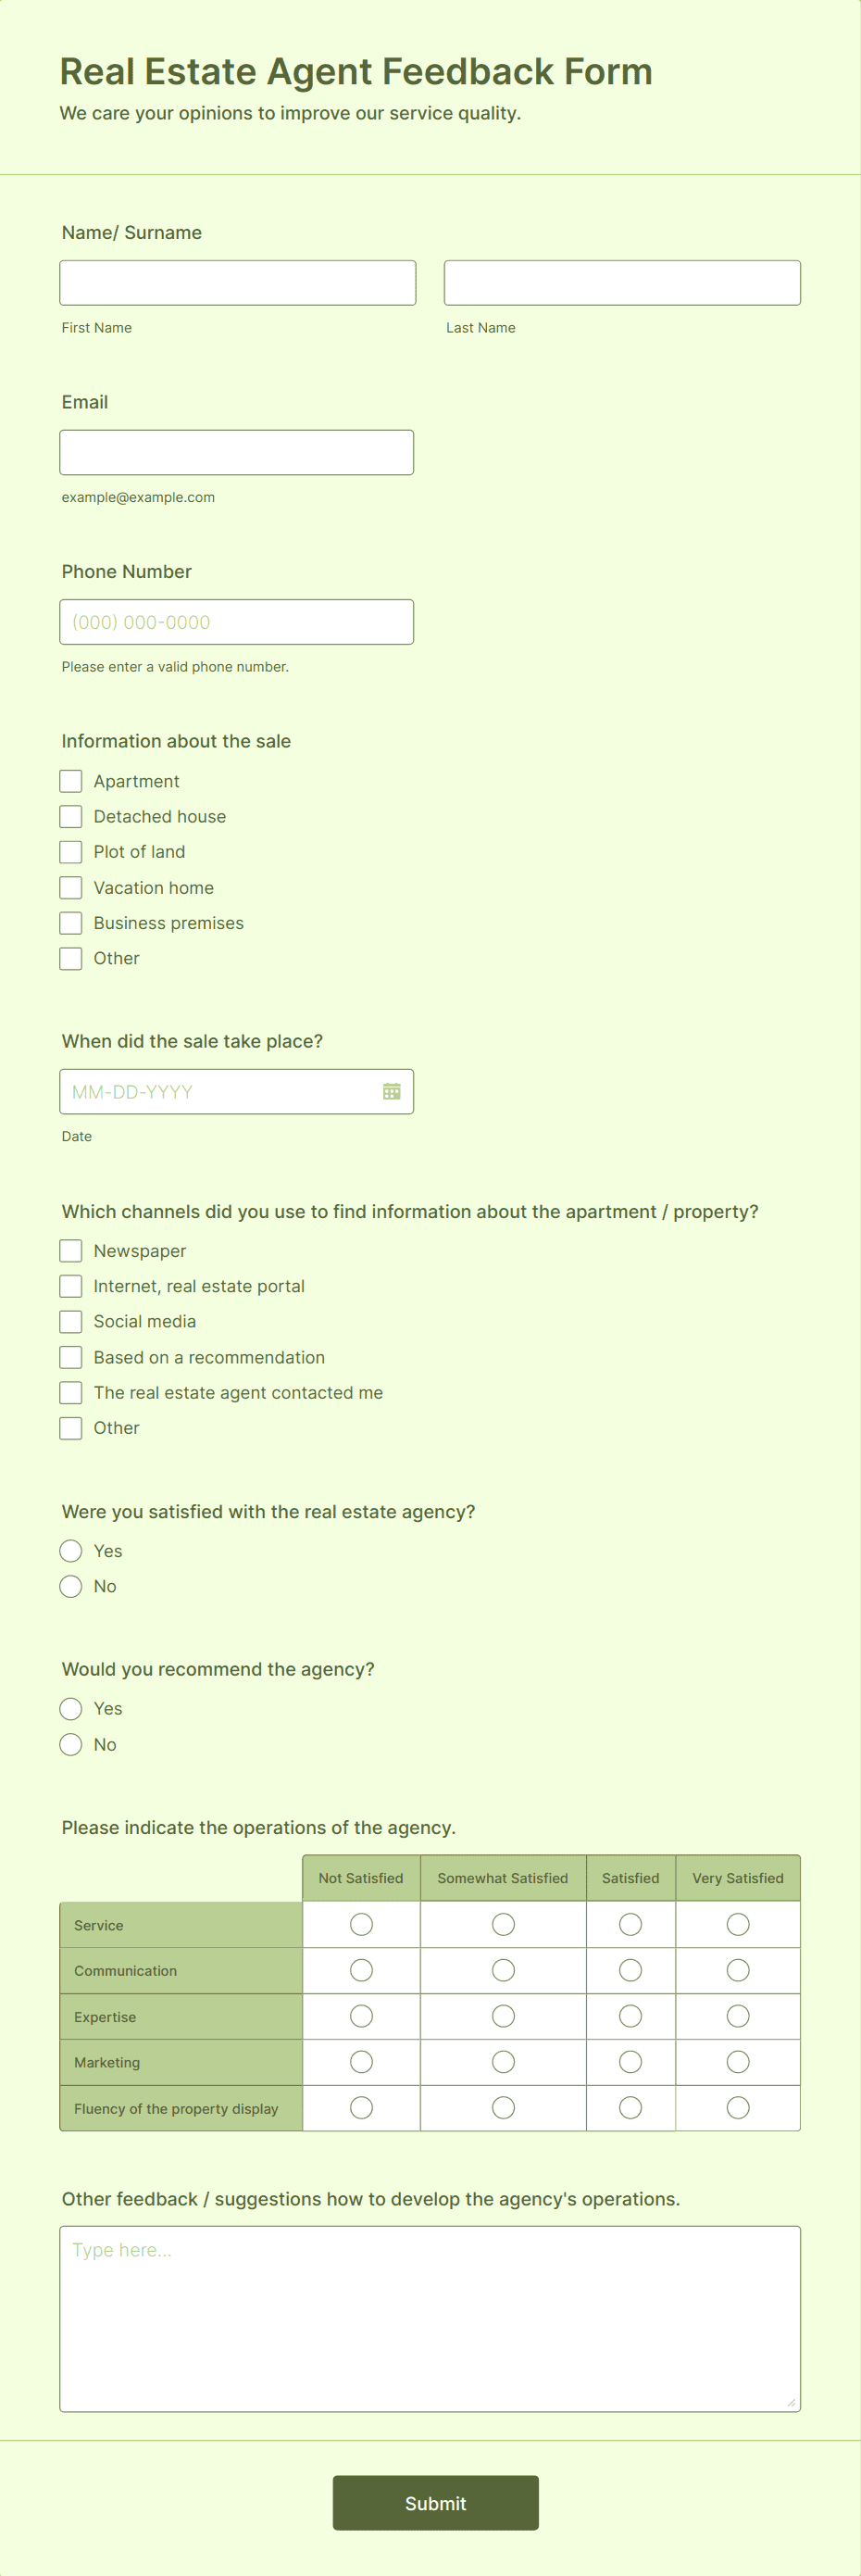The height and width of the screenshot is (2576, 861).
Task: Choose No for recommend the agency
Action: (x=71, y=1744)
